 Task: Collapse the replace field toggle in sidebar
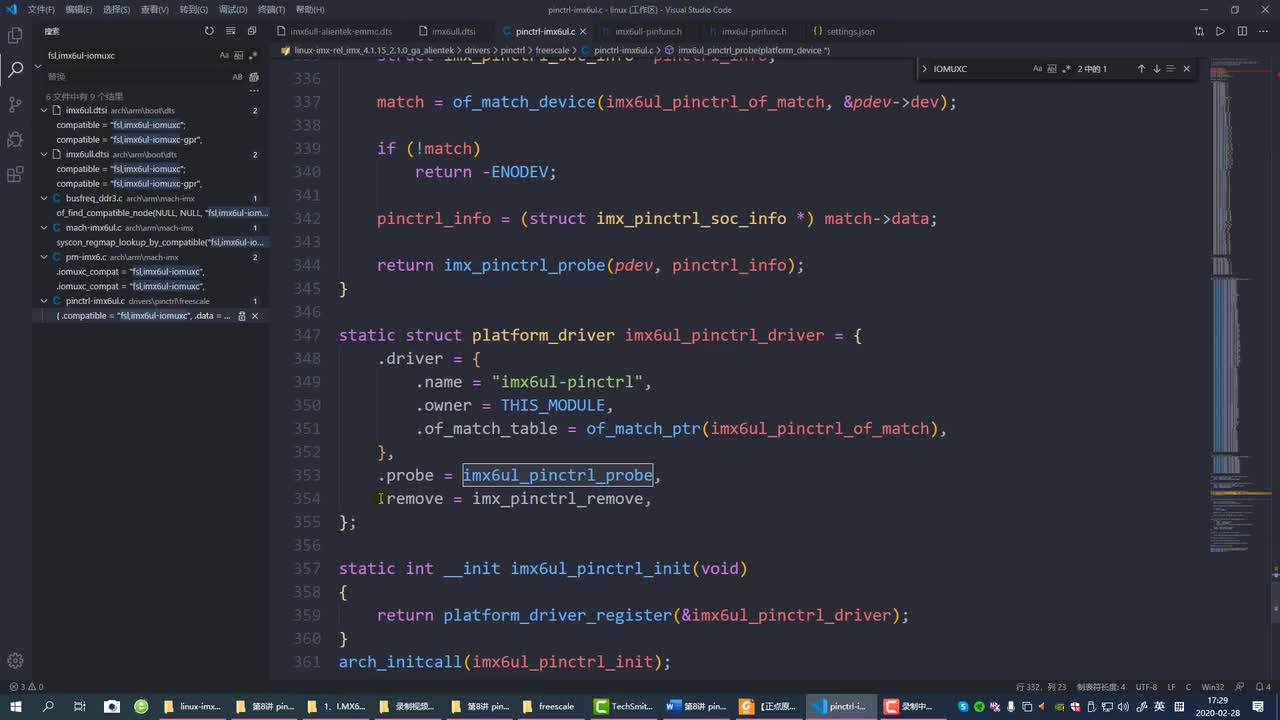[39, 66]
